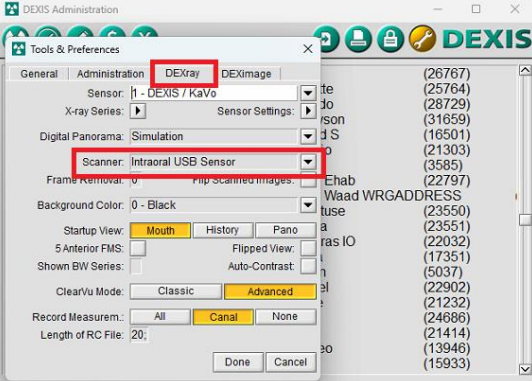532x381 pixels.
Task: Open the Digital Panorama dropdown arrow
Action: (x=308, y=136)
